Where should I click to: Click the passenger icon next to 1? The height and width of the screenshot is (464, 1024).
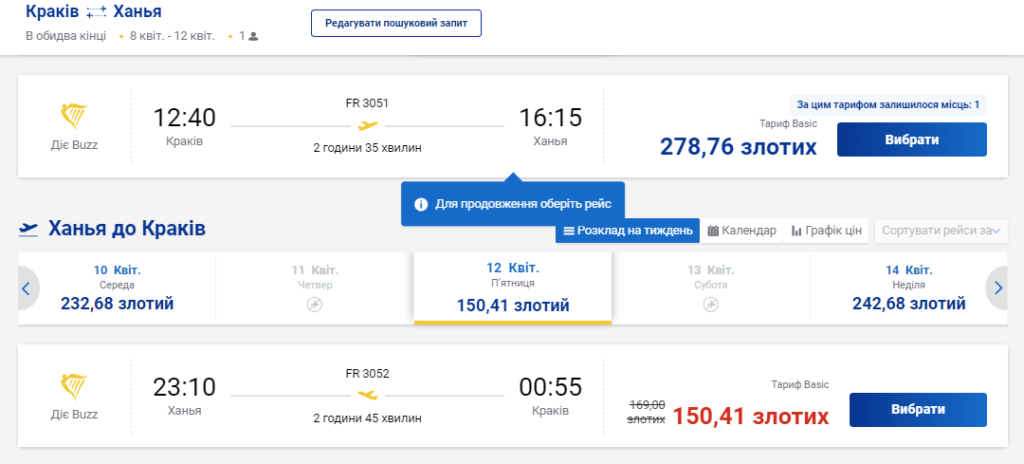tap(253, 37)
